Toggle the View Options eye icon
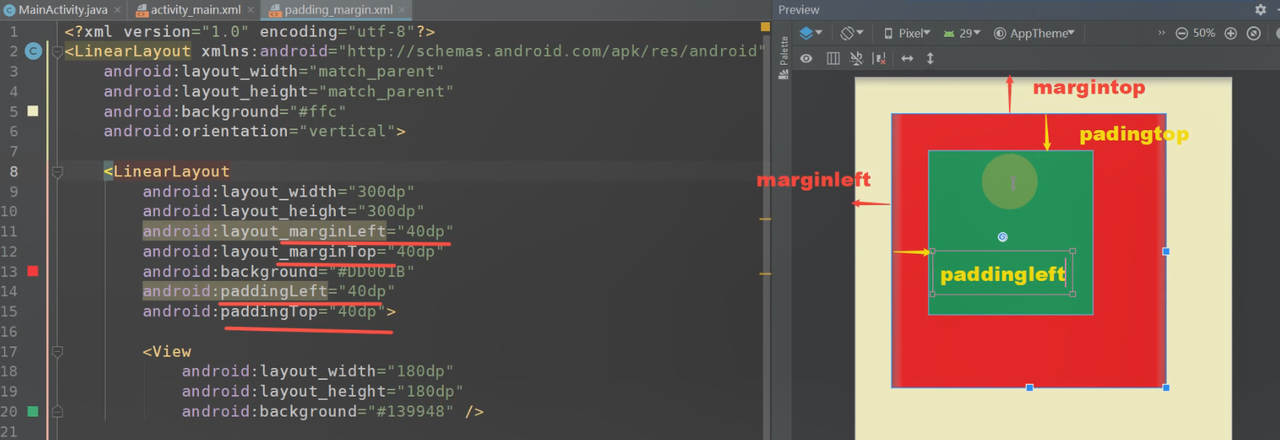1280x440 pixels. (x=806, y=58)
